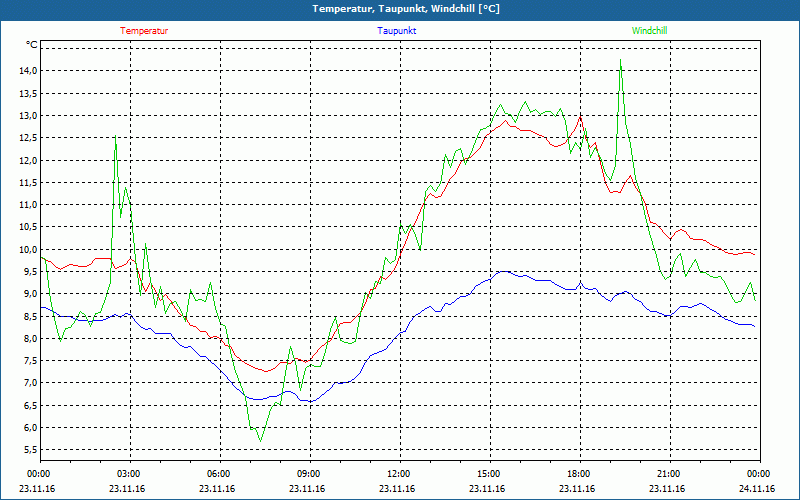The height and width of the screenshot is (500, 800).
Task: Click the blue Taupunkt legend label
Action: 396,31
